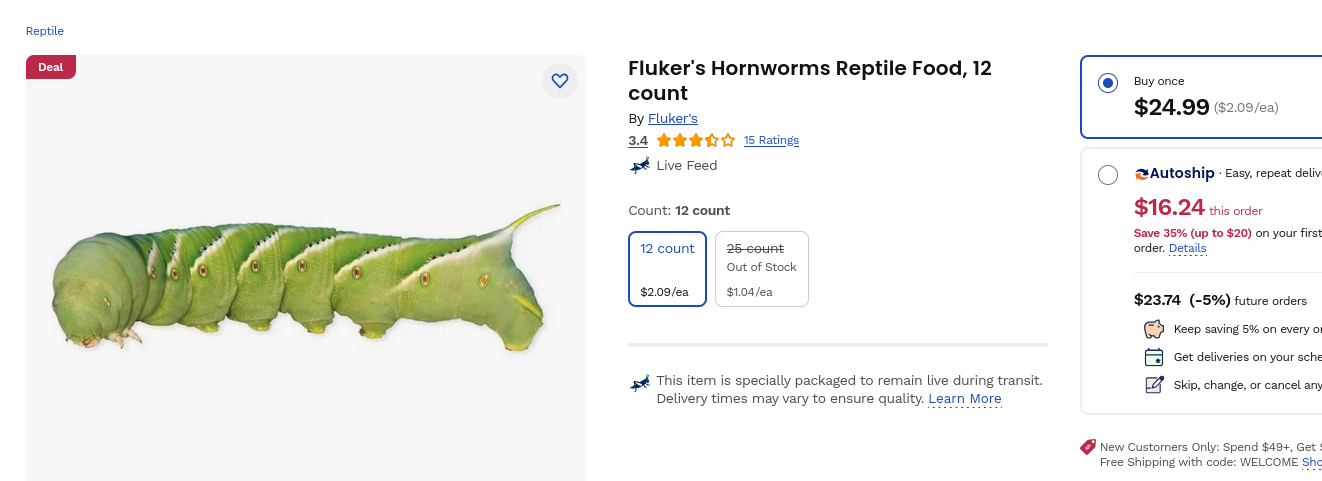Click the heart favorite icon
This screenshot has height=481, width=1322.
tap(560, 81)
